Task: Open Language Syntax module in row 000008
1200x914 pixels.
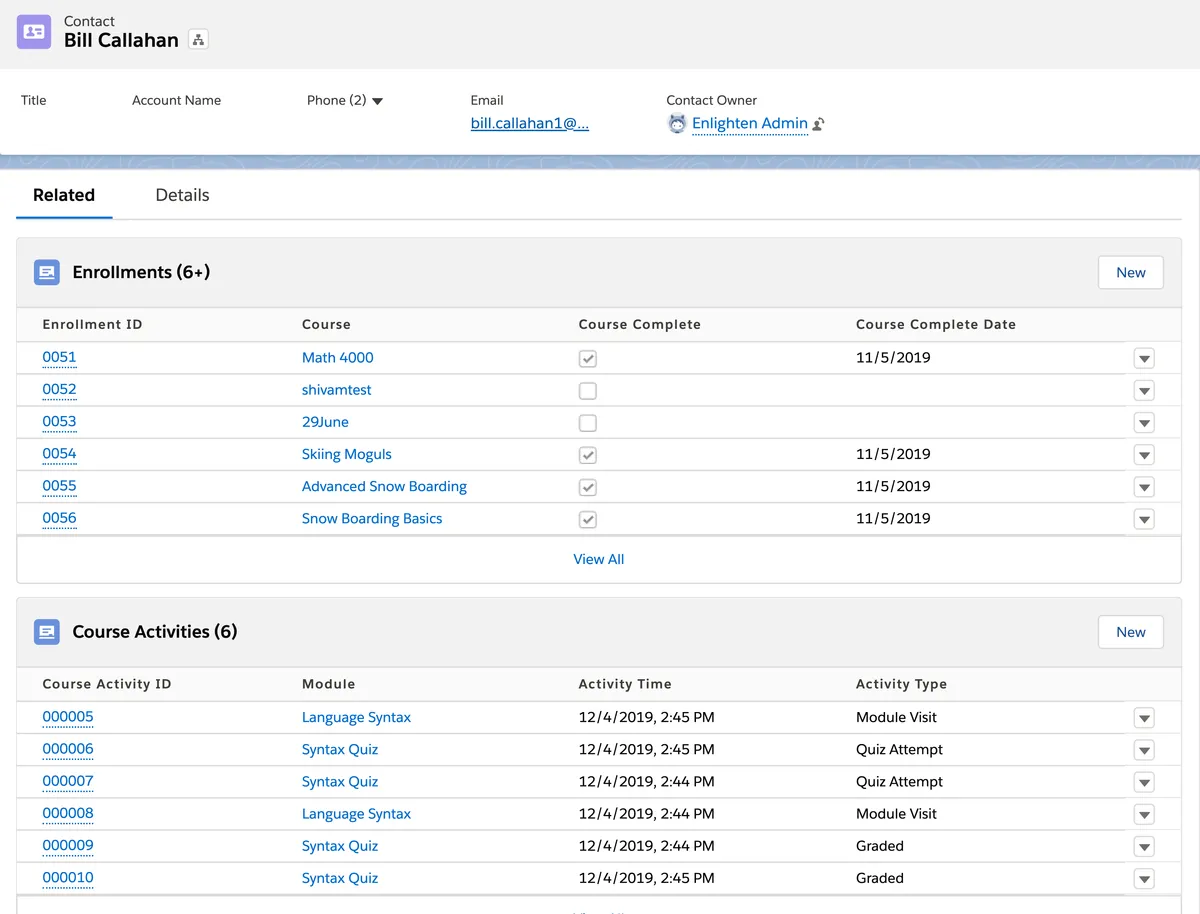Action: click(356, 814)
